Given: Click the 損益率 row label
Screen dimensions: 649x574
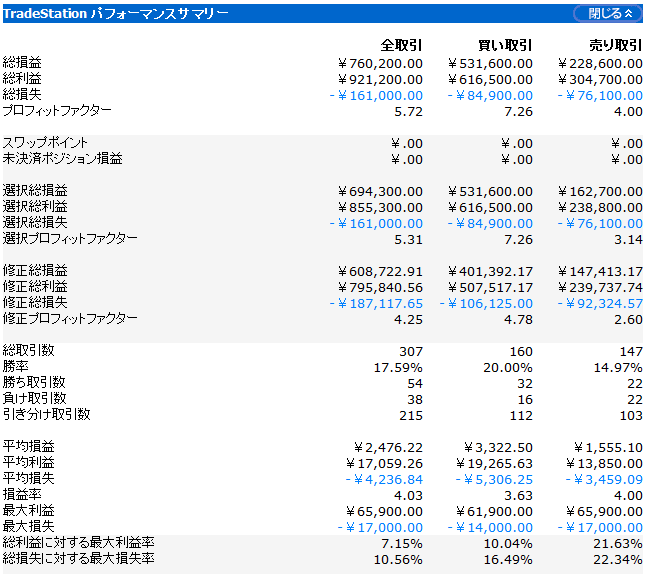Looking at the screenshot, I should pos(22,495).
